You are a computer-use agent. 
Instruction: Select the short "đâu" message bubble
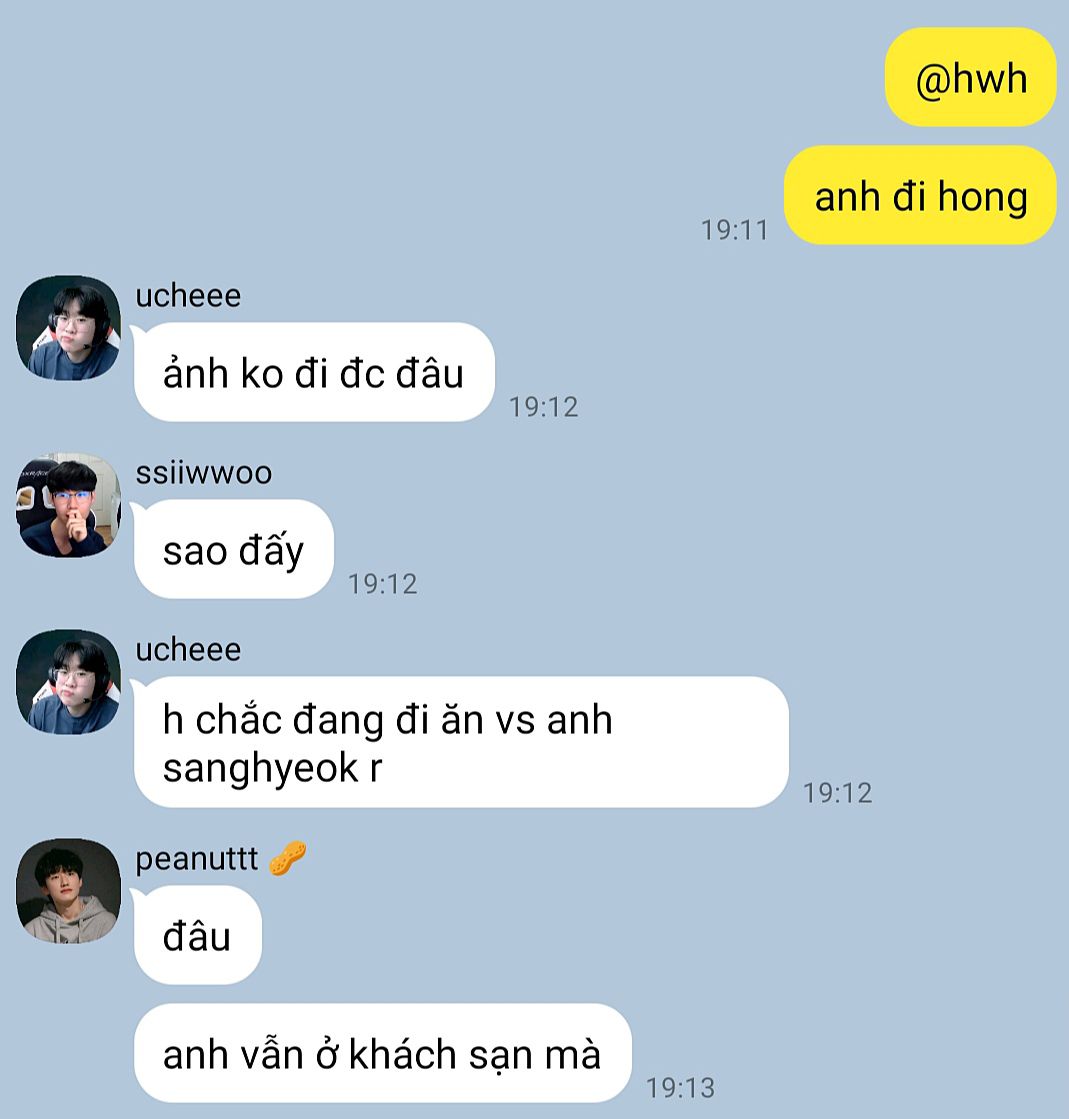pyautogui.click(x=198, y=935)
